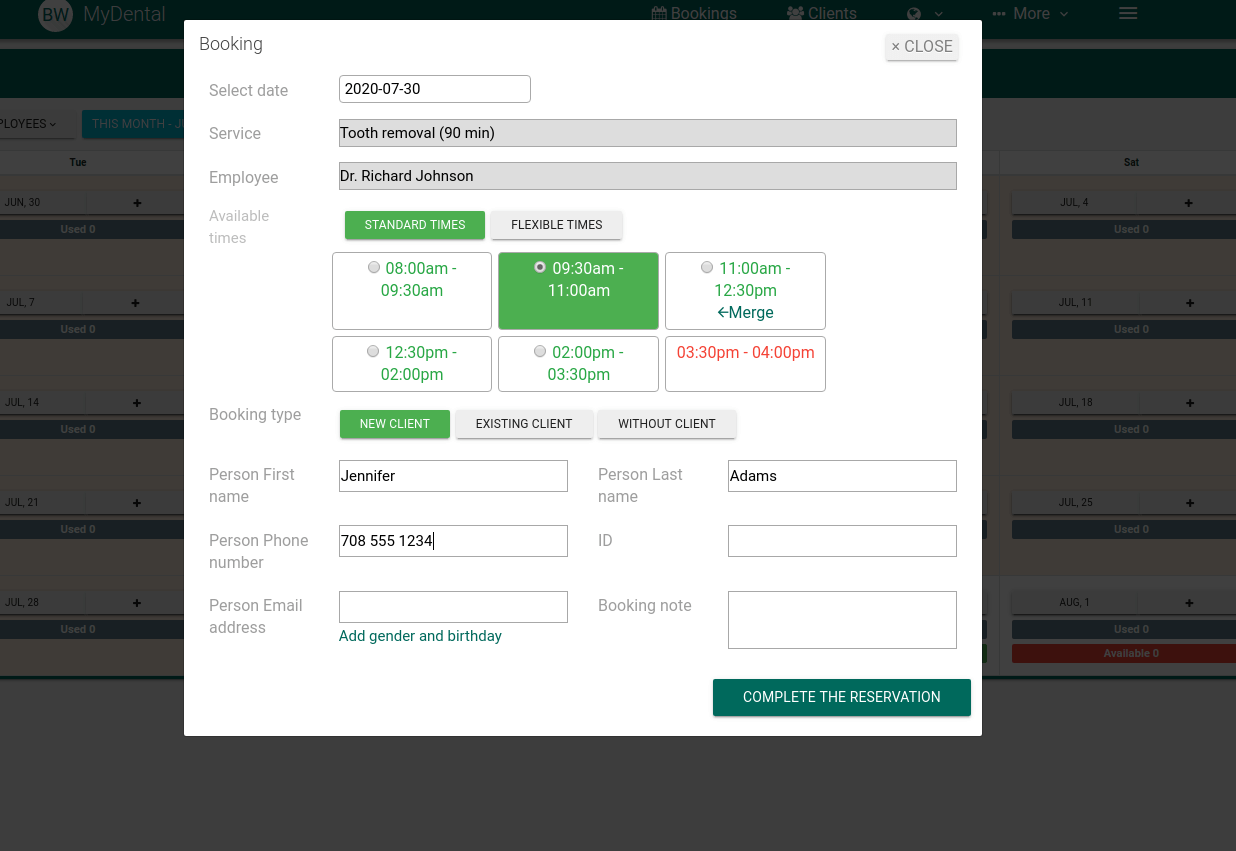Select the 08:00am - 09:30am time slot
Image resolution: width=1236 pixels, height=851 pixels.
pos(373,268)
